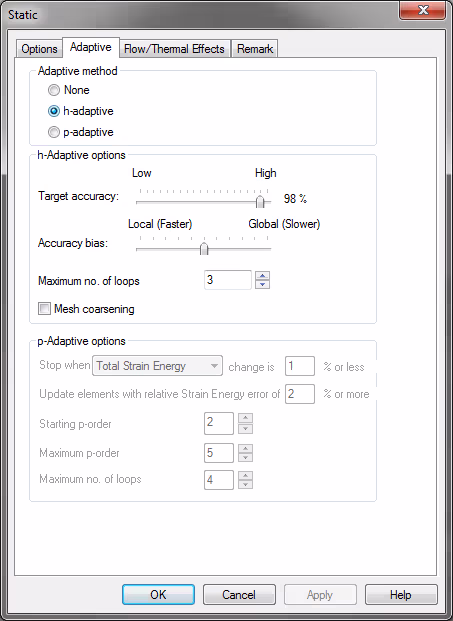This screenshot has height=621, width=453.
Task: Click the Apply button
Action: point(320,594)
